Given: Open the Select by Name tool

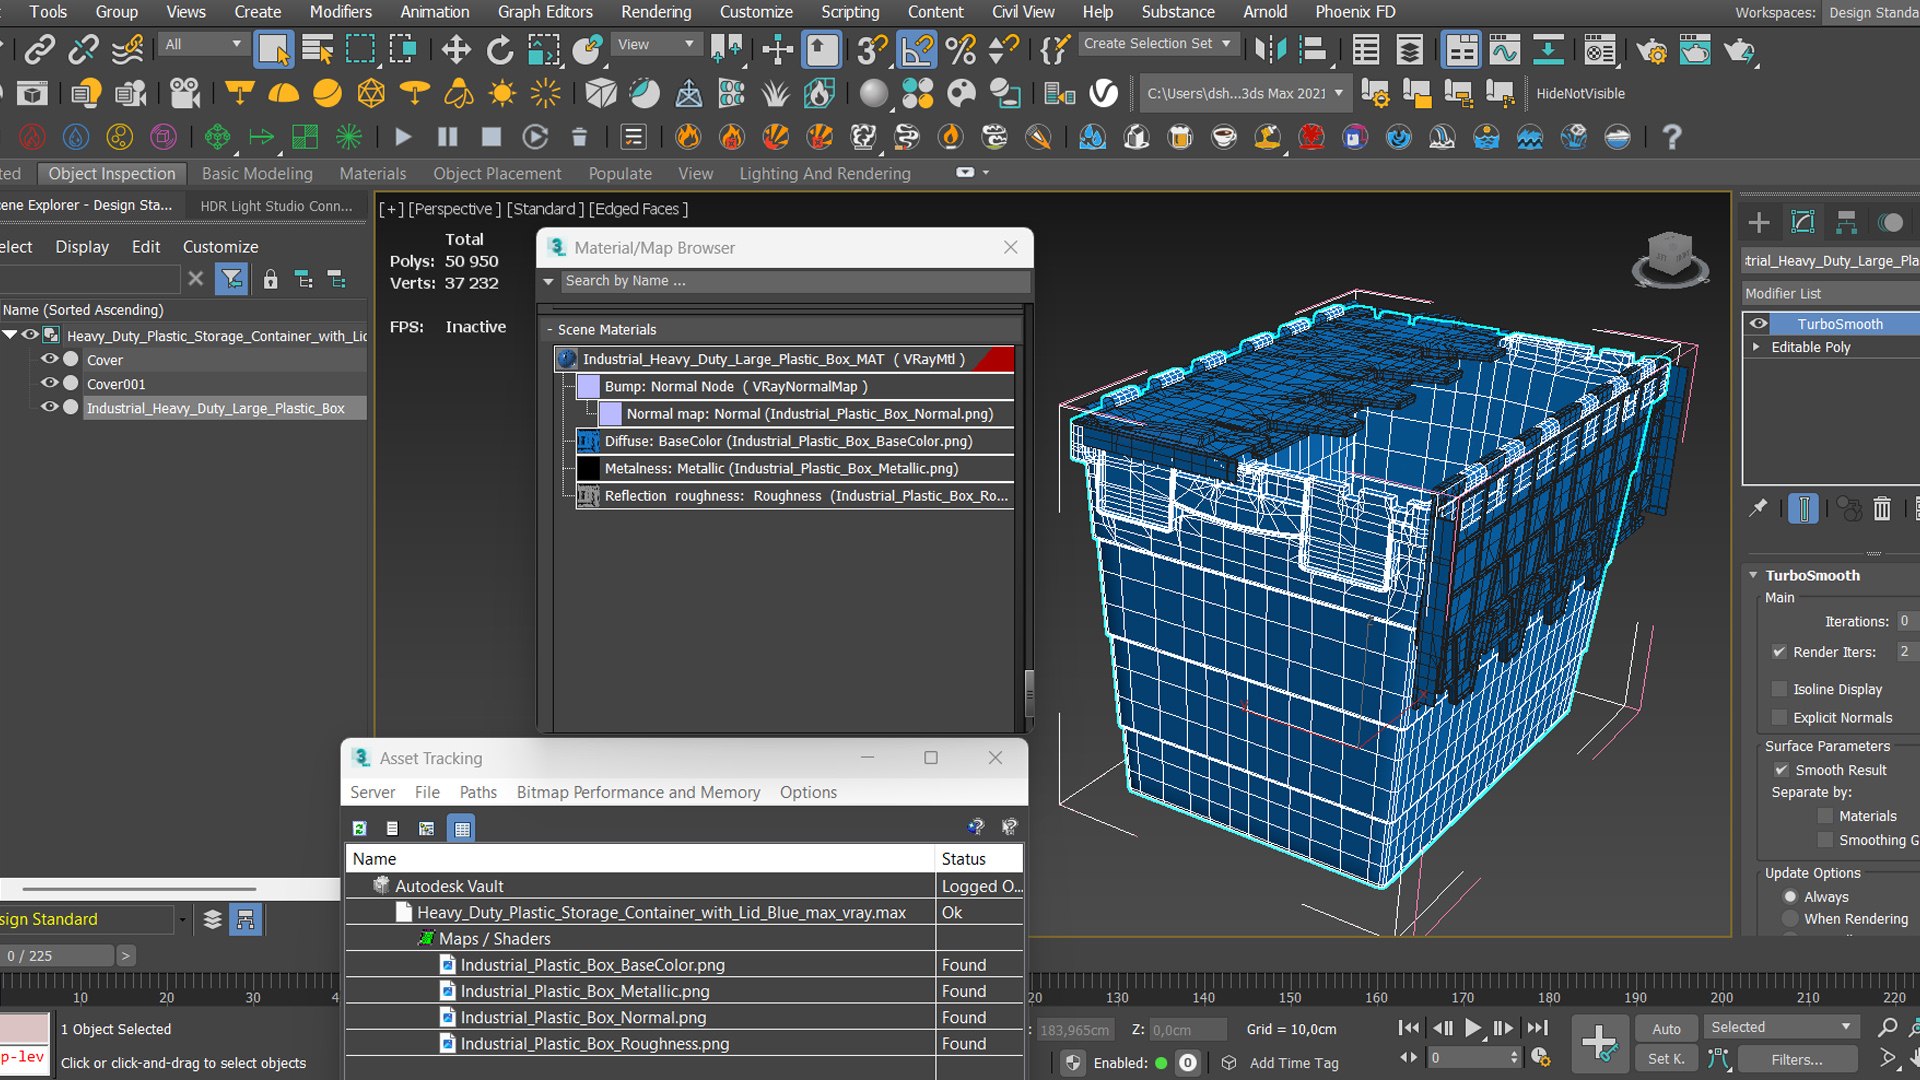Looking at the screenshot, I should (x=318, y=49).
